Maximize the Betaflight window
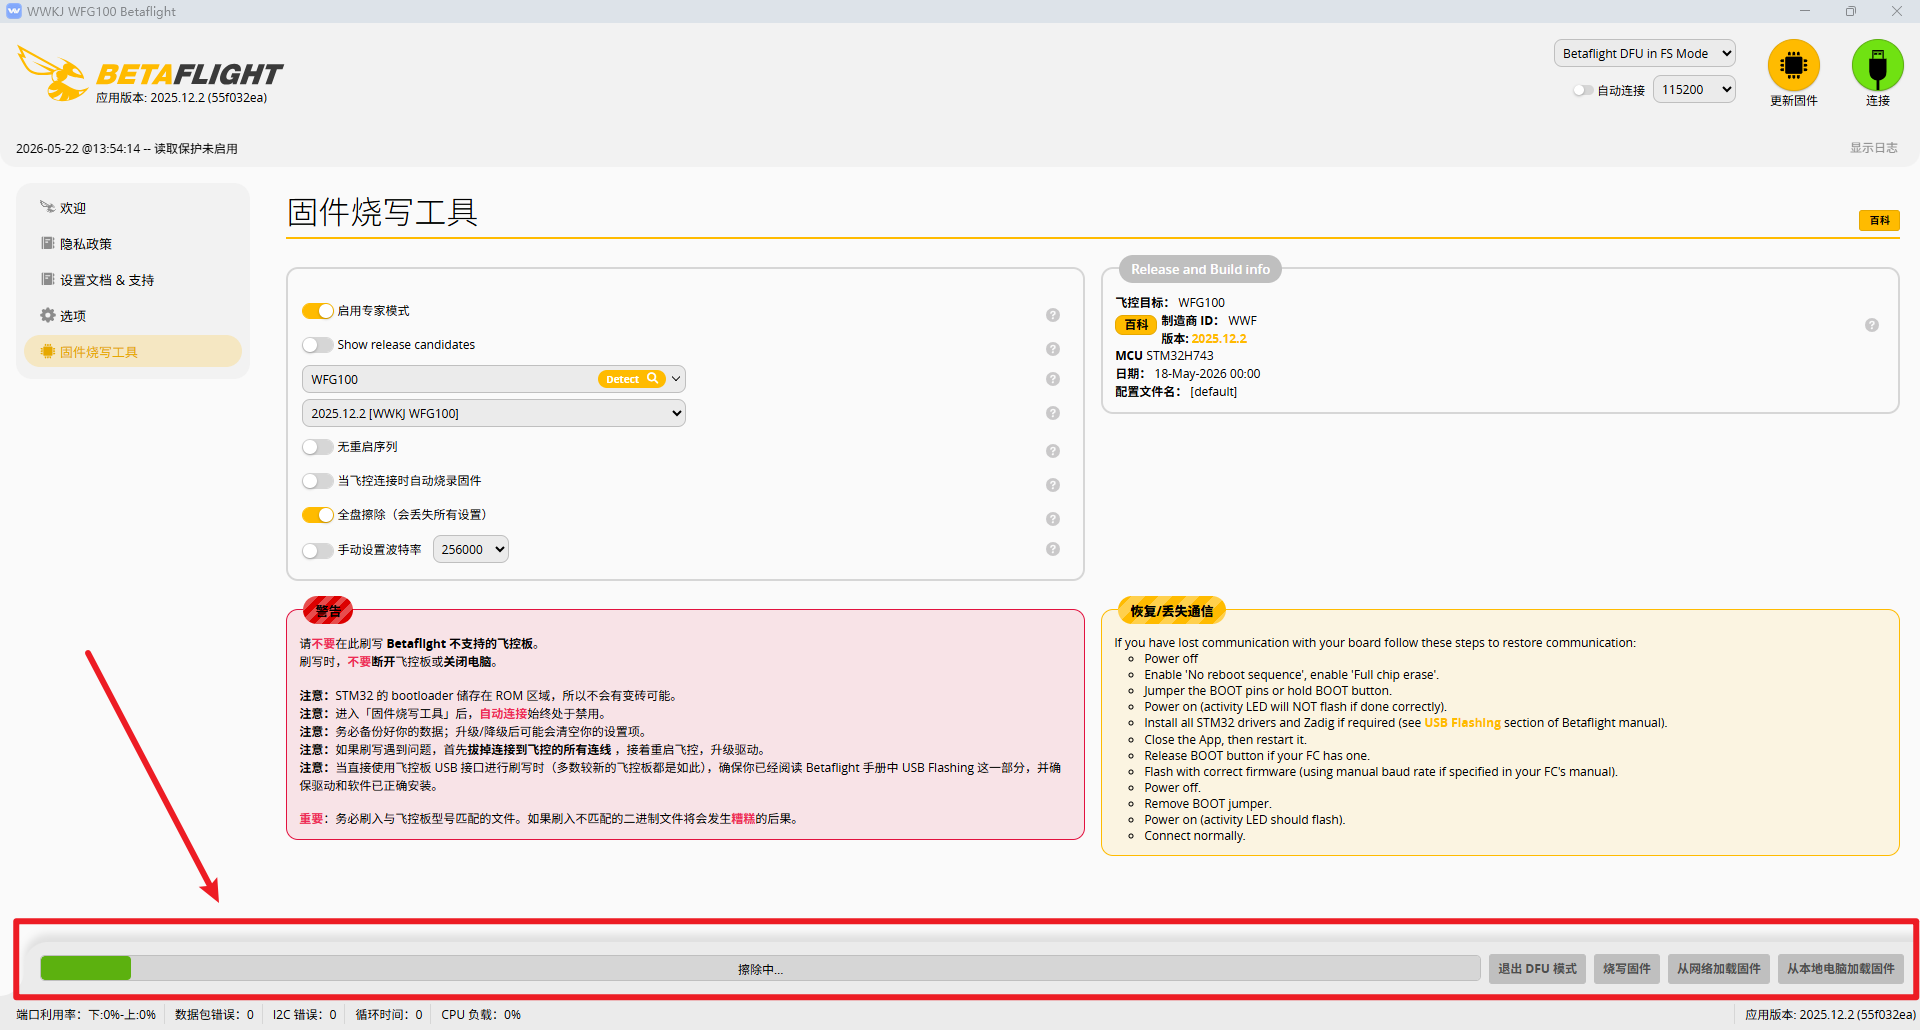 (1851, 11)
